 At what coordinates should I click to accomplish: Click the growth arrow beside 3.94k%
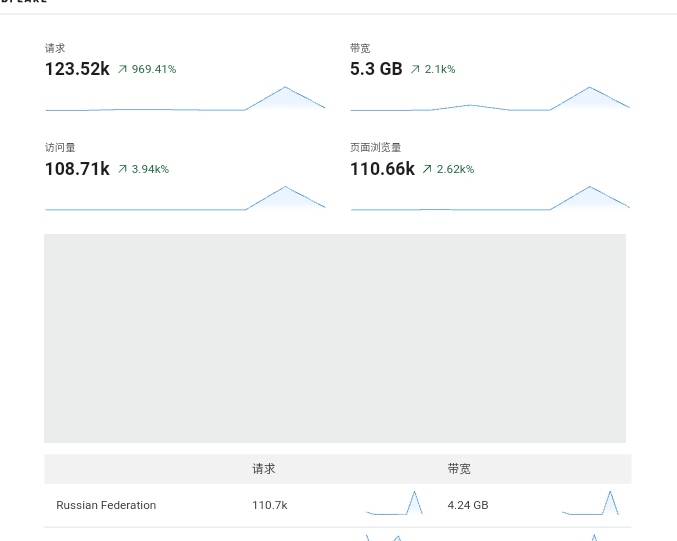pos(122,170)
